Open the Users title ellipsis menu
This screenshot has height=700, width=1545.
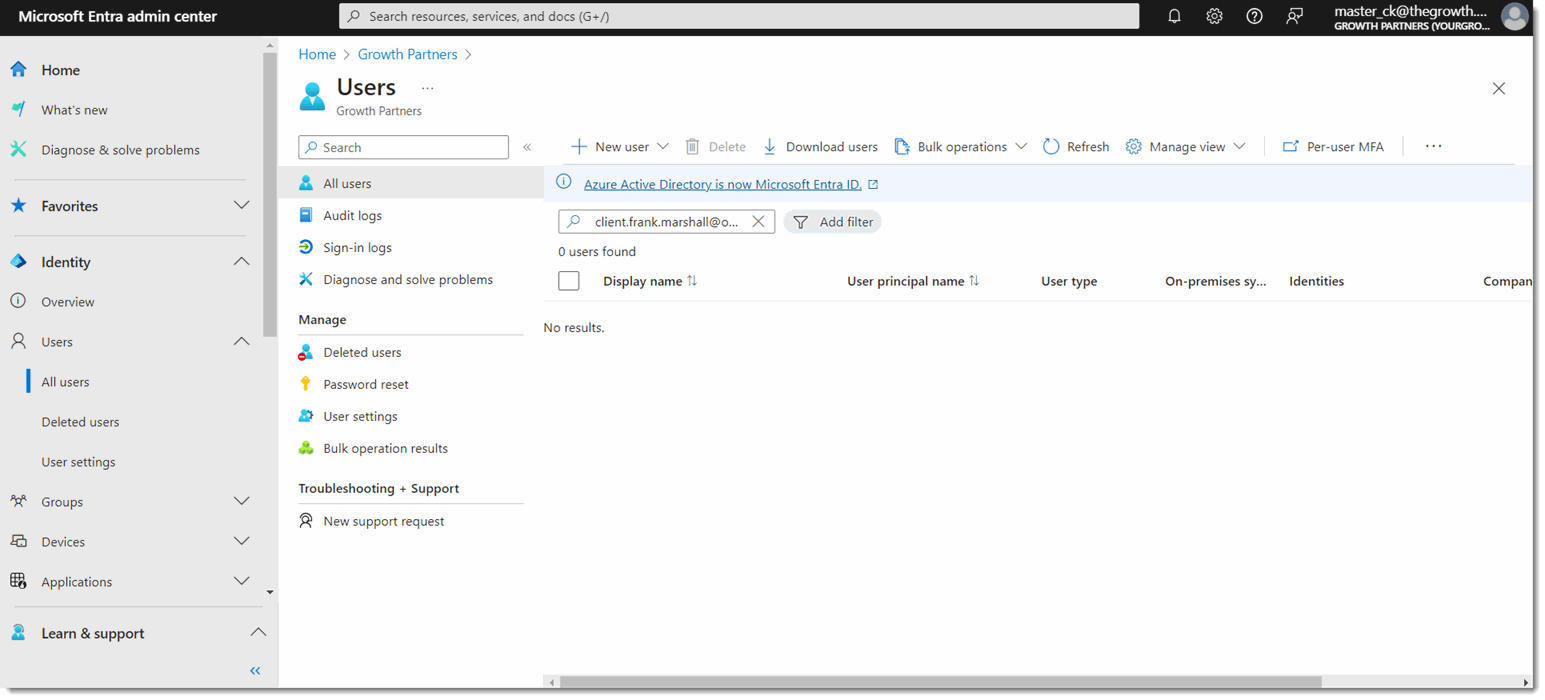click(x=427, y=88)
